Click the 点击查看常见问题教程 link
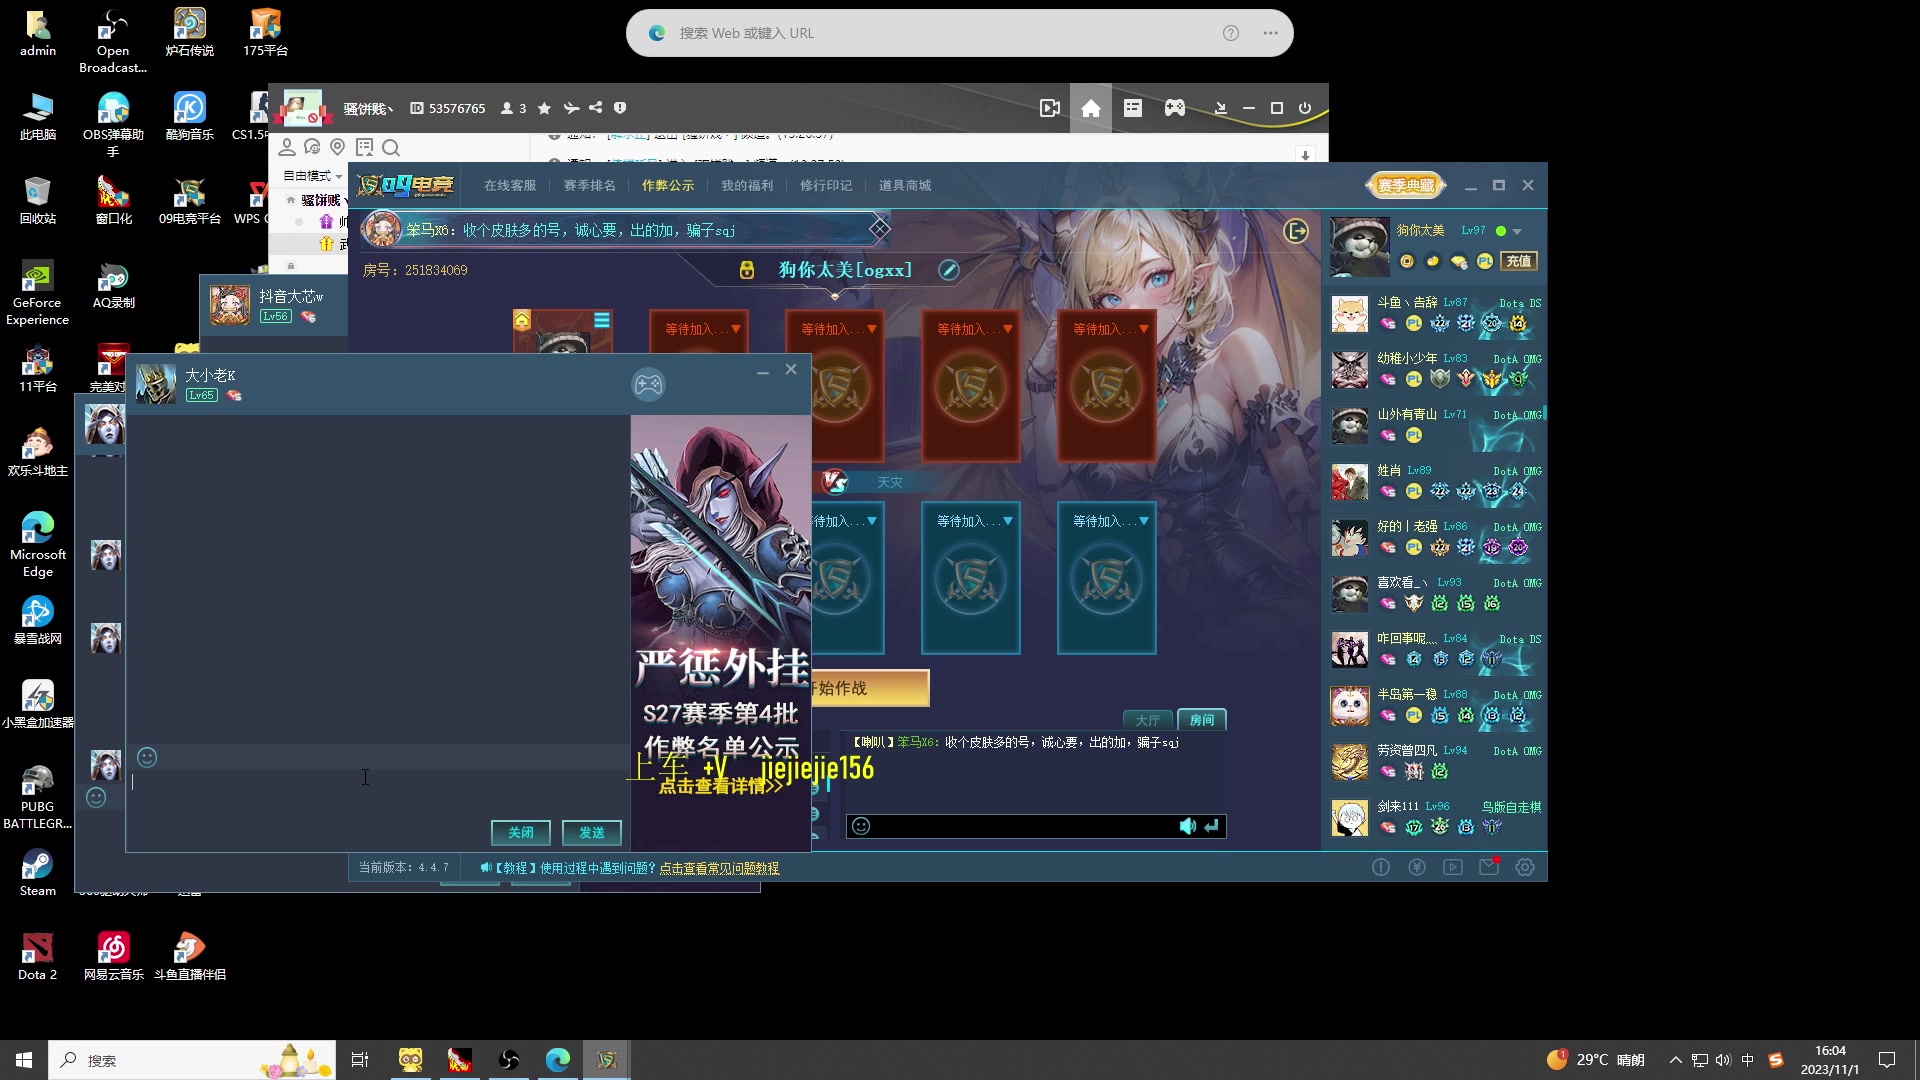Image resolution: width=1920 pixels, height=1080 pixels. click(719, 868)
